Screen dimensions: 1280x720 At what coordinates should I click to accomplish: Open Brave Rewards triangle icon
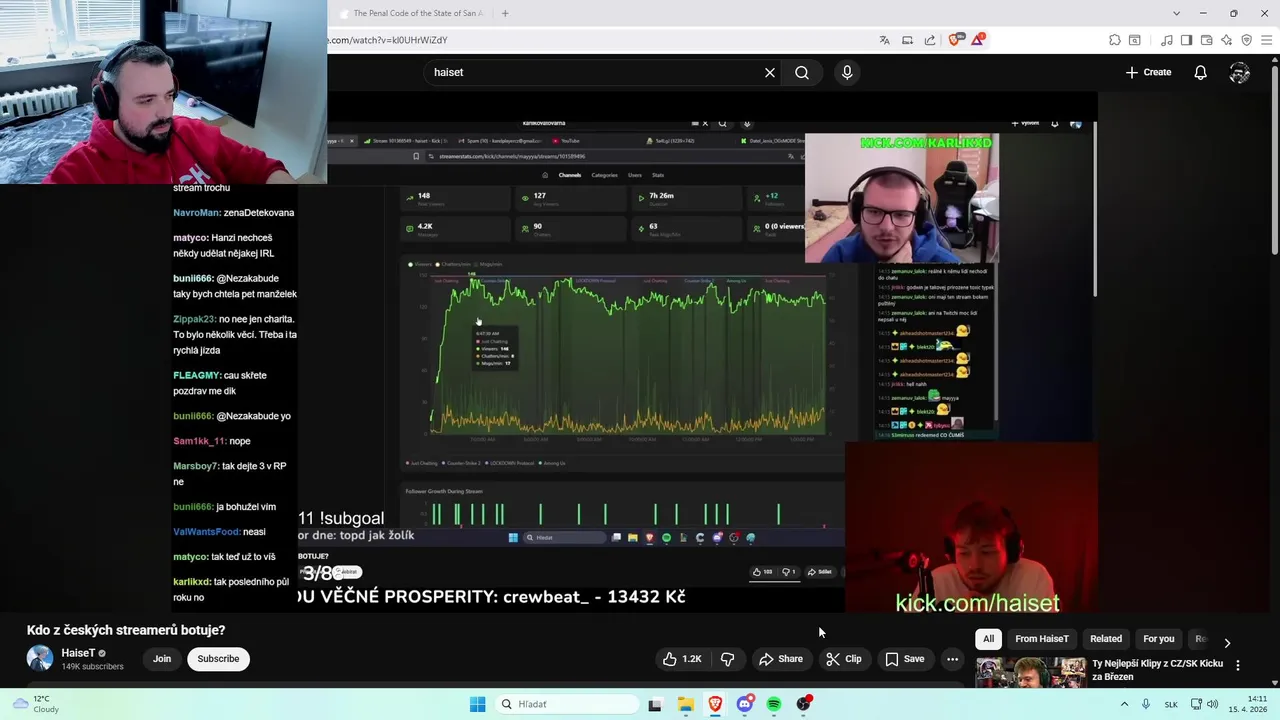pyautogui.click(x=977, y=40)
